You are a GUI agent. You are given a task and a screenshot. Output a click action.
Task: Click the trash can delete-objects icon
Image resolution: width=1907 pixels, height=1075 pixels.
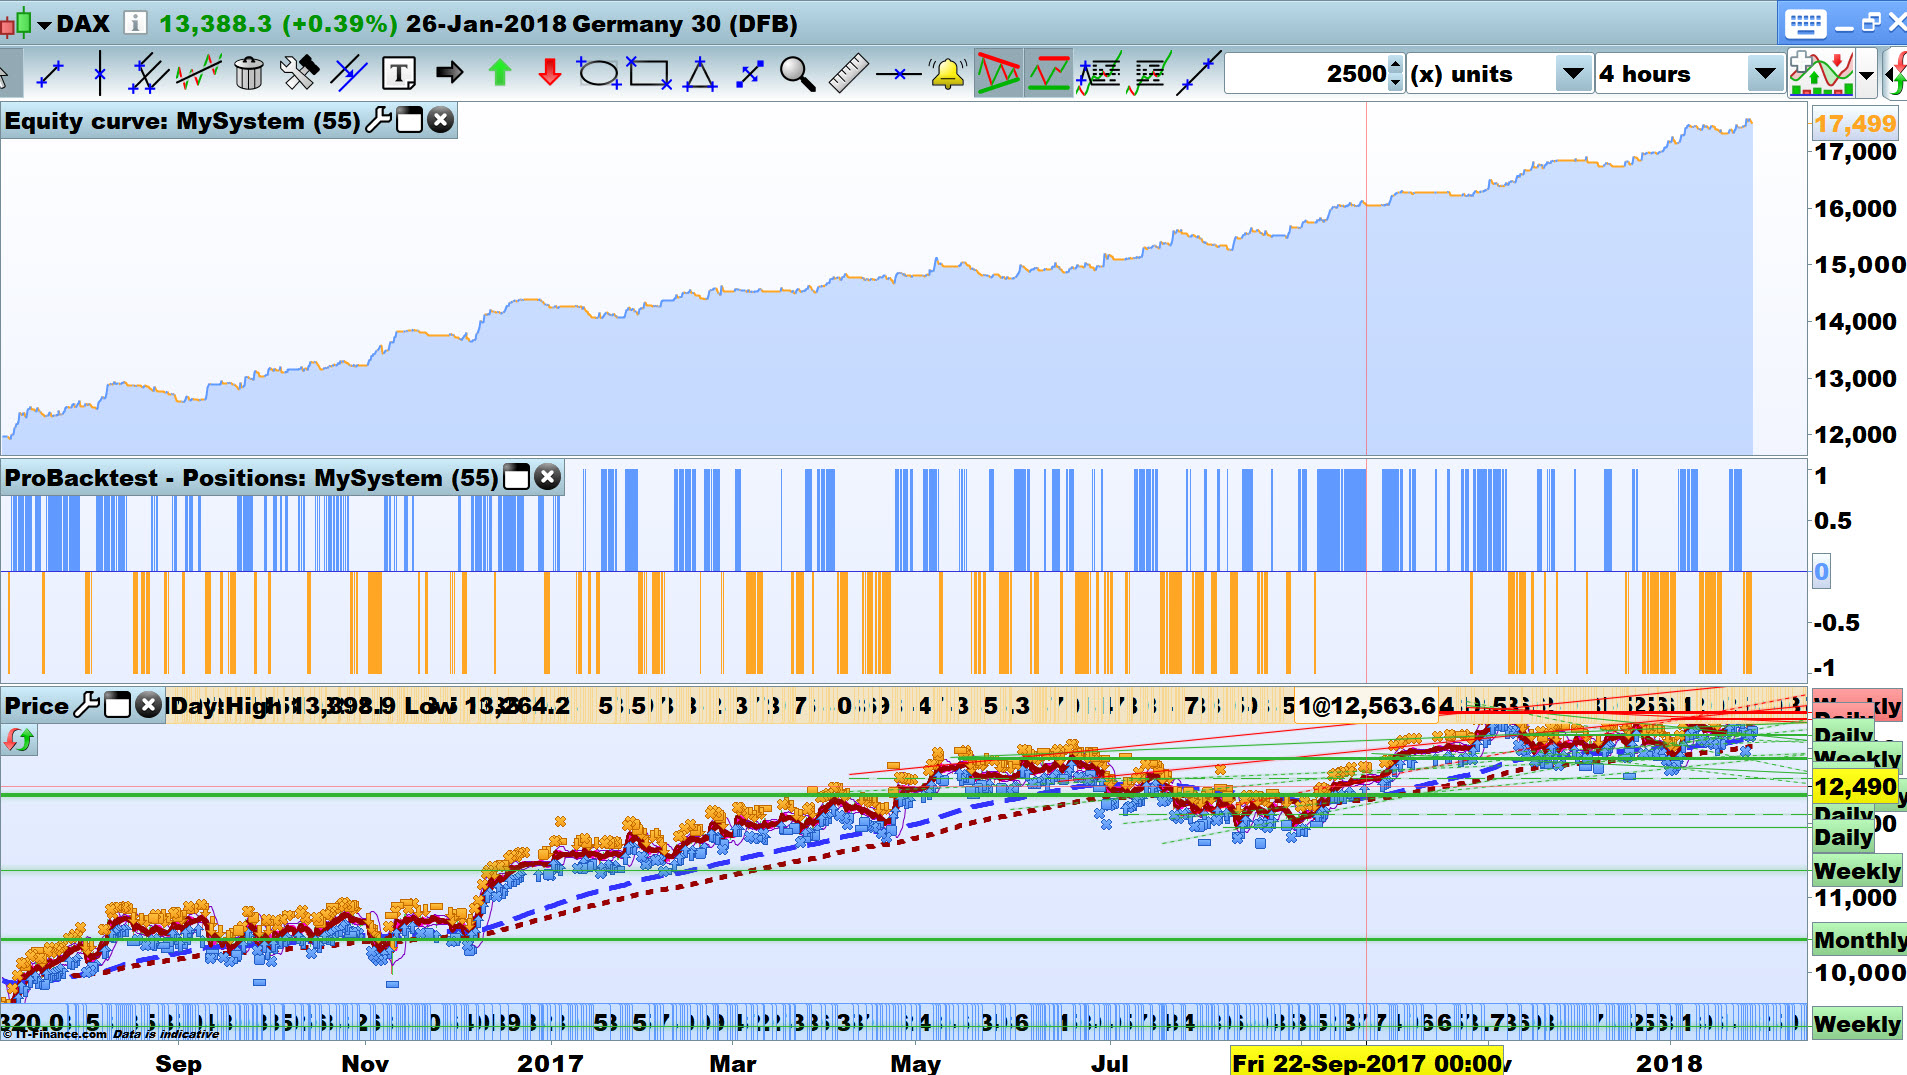pyautogui.click(x=248, y=73)
